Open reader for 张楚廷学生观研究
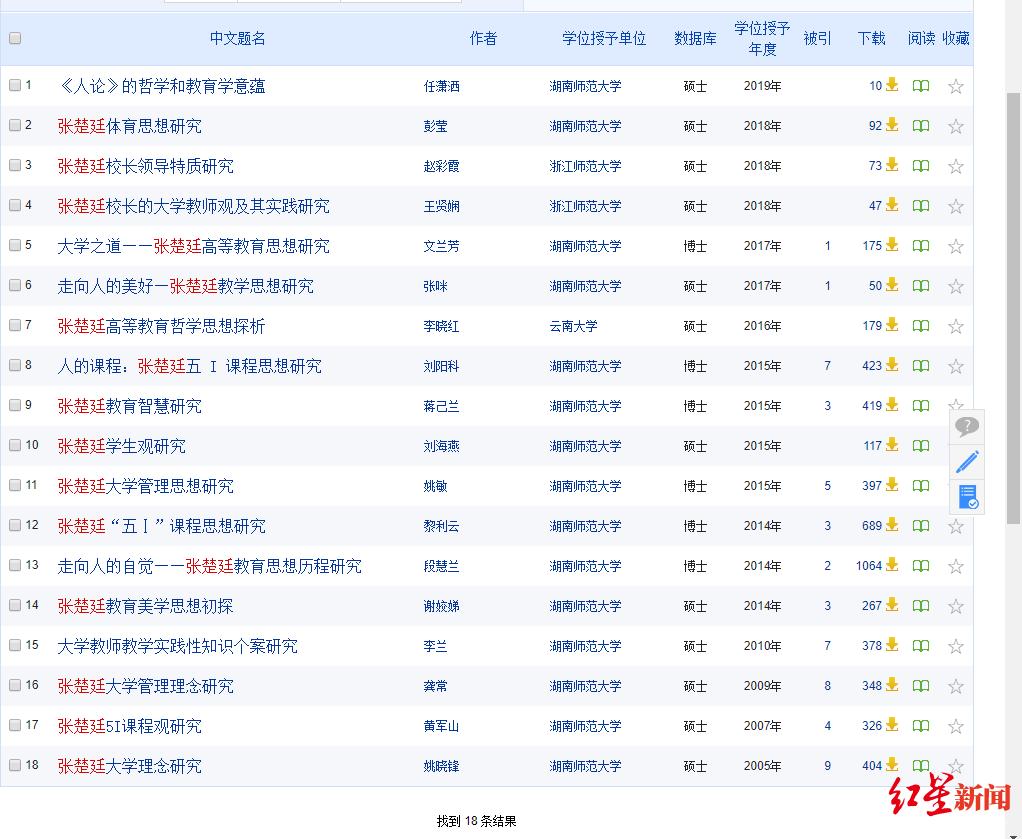Image resolution: width=1022 pixels, height=839 pixels. [x=920, y=446]
